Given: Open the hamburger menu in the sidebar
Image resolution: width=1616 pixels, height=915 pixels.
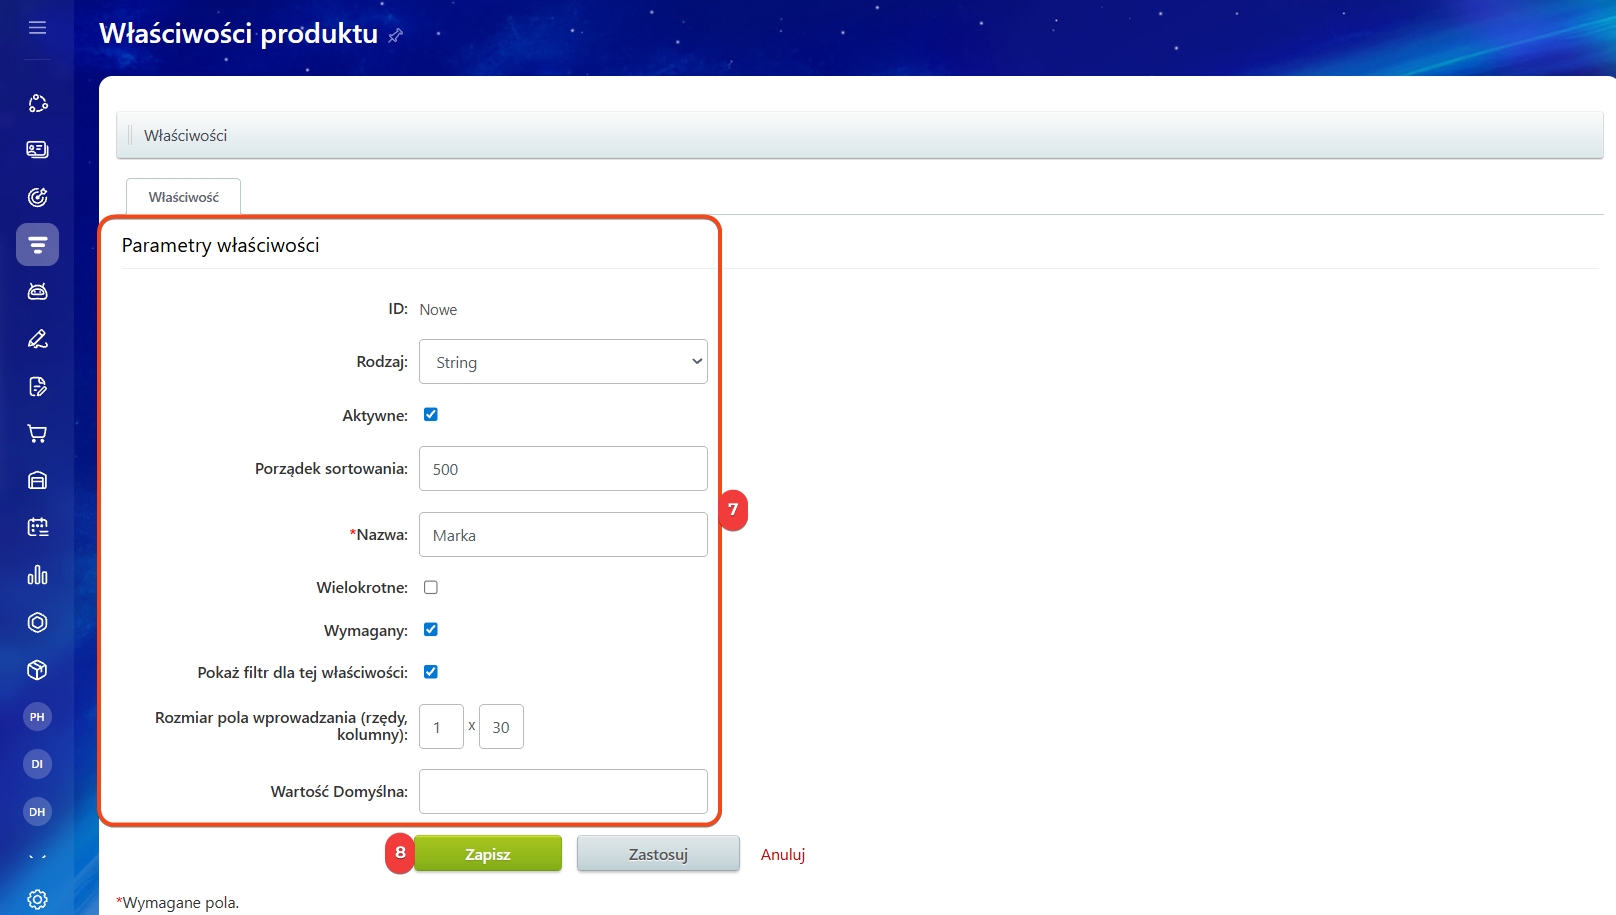Looking at the screenshot, I should [37, 28].
